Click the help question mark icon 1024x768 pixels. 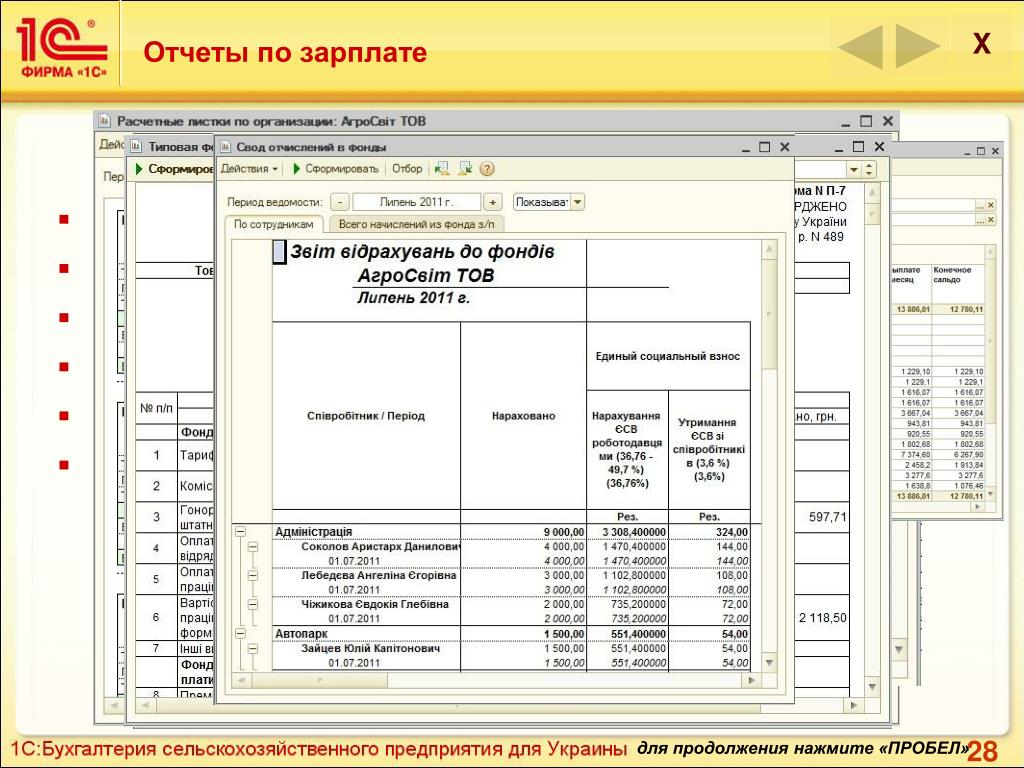click(487, 169)
